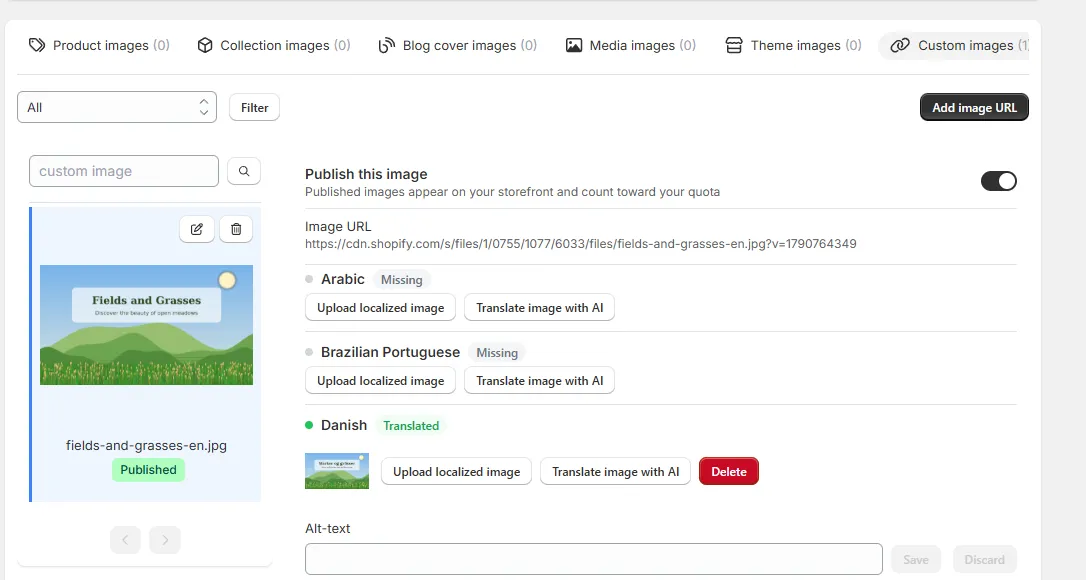Click the Publish this image heading

(366, 175)
